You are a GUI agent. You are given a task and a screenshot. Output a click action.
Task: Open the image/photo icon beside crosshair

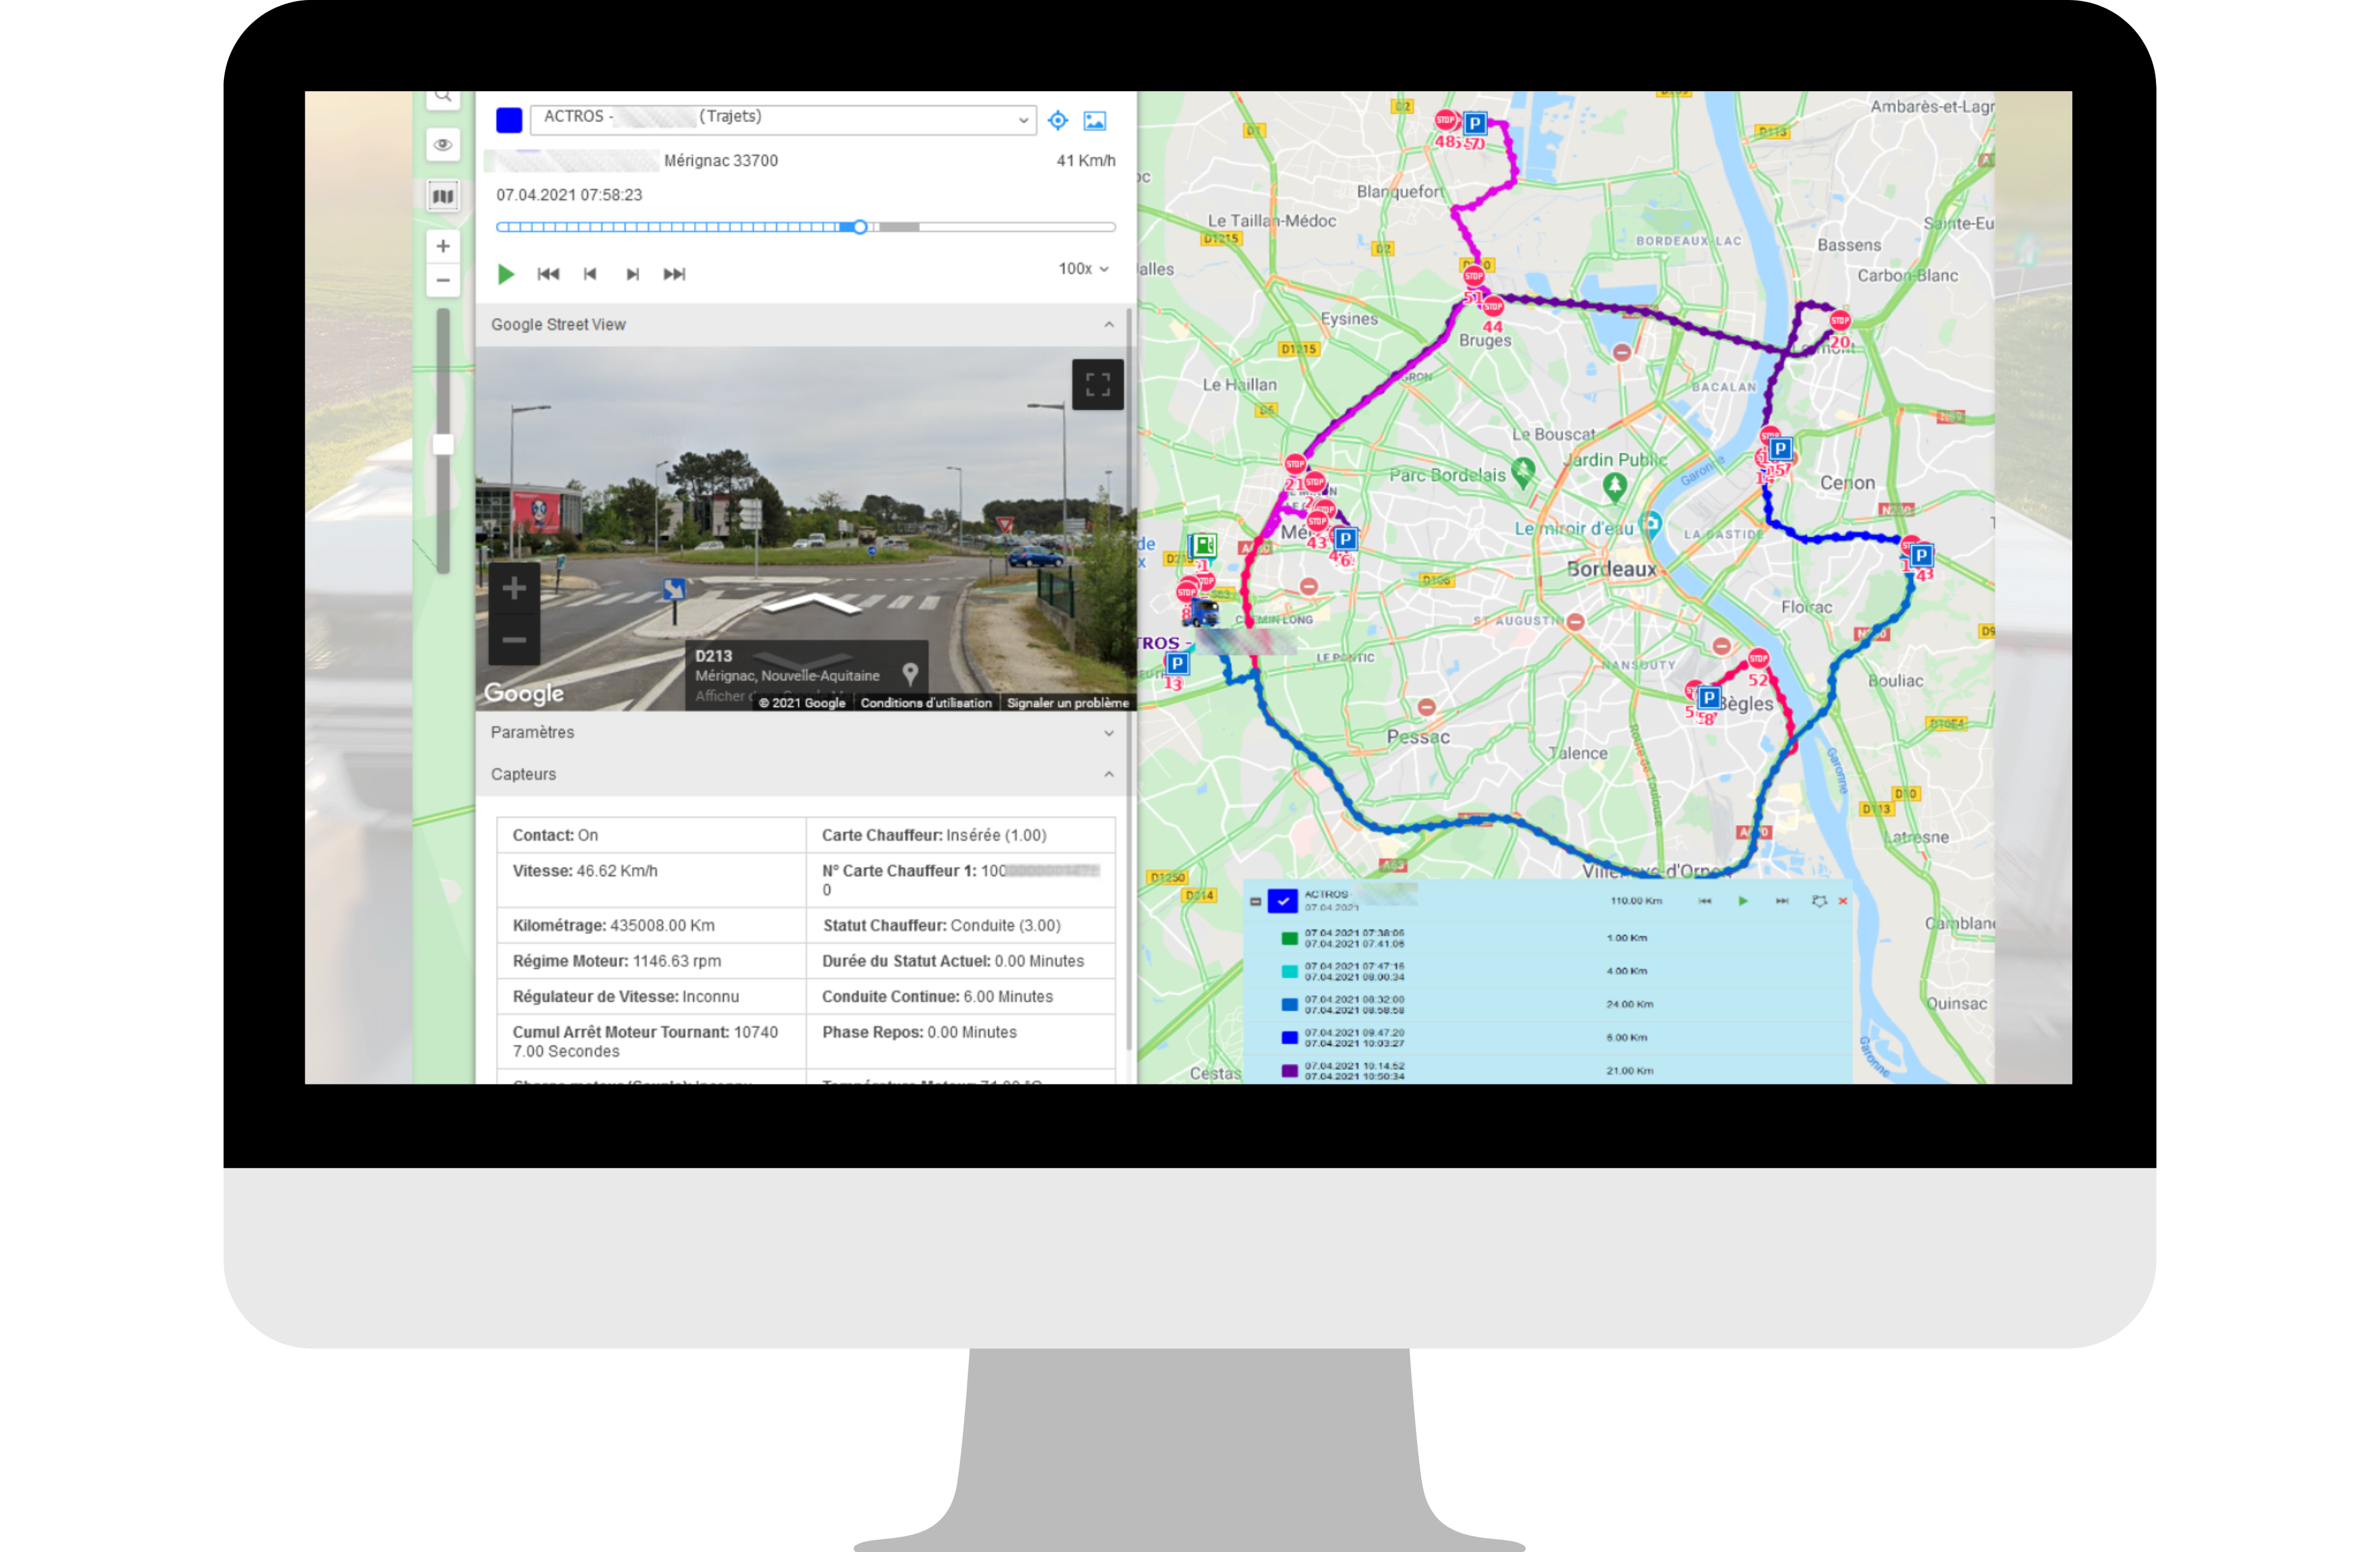[x=1095, y=121]
